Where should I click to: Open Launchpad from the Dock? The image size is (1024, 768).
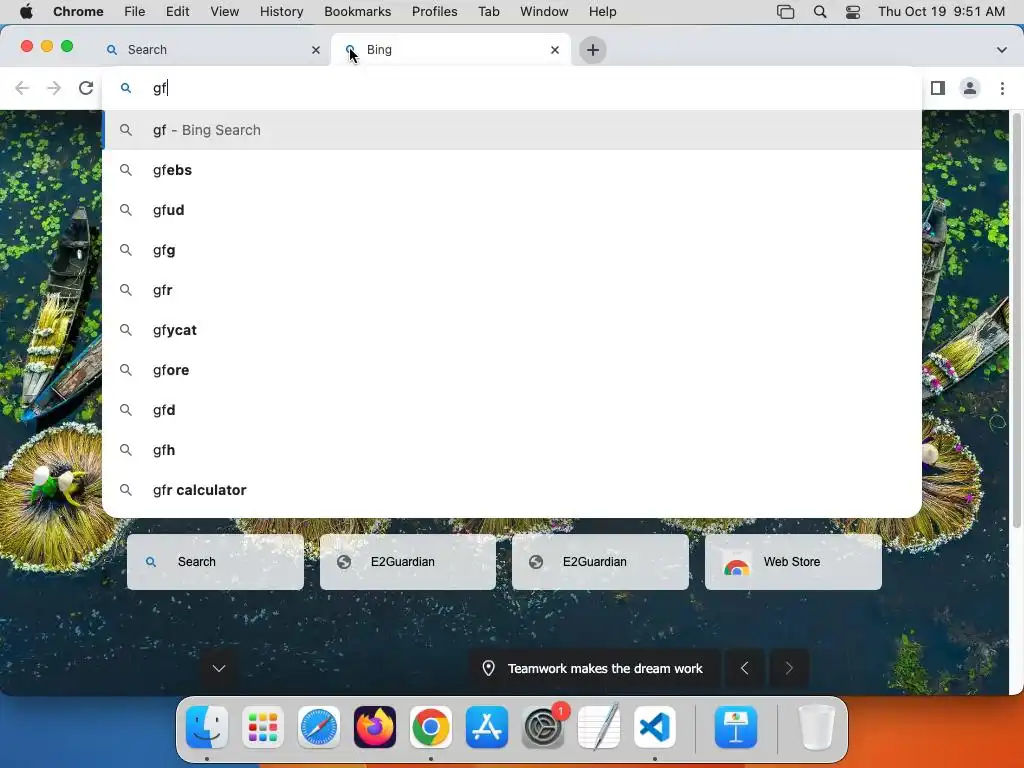(x=263, y=727)
